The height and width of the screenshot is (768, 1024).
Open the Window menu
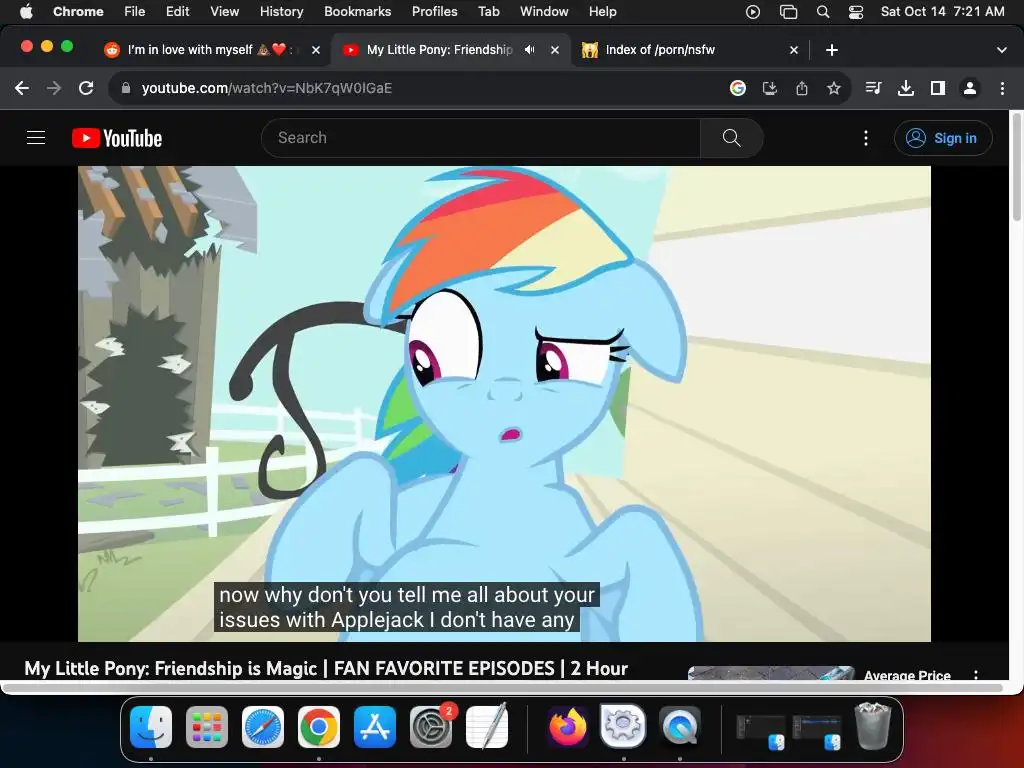coord(544,11)
